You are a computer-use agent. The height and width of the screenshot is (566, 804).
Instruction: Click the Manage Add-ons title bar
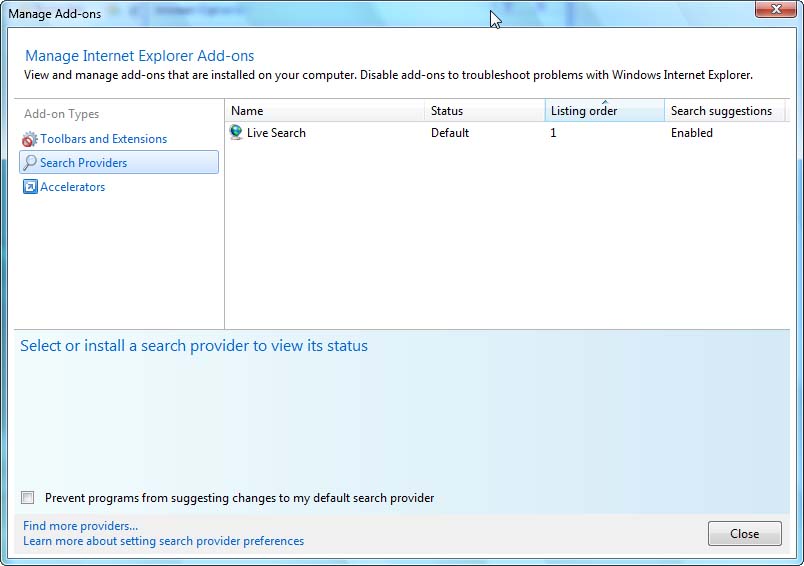click(300, 14)
